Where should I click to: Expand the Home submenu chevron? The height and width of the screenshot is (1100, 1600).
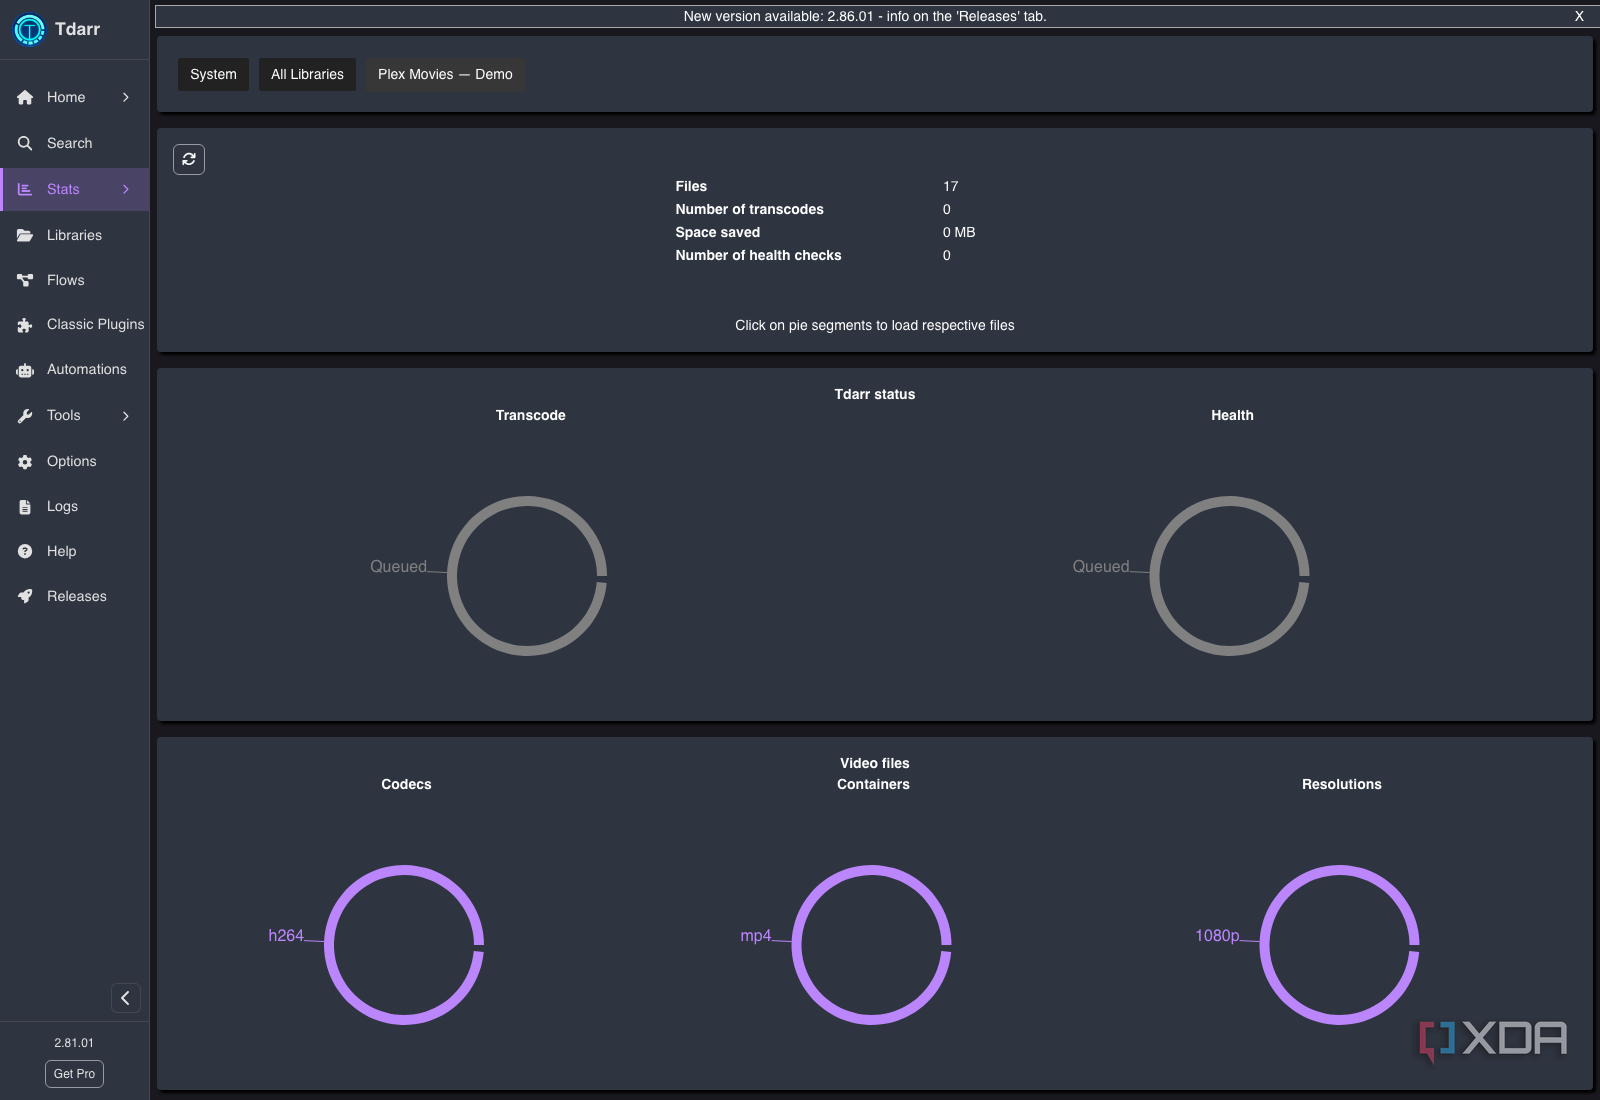(x=126, y=97)
